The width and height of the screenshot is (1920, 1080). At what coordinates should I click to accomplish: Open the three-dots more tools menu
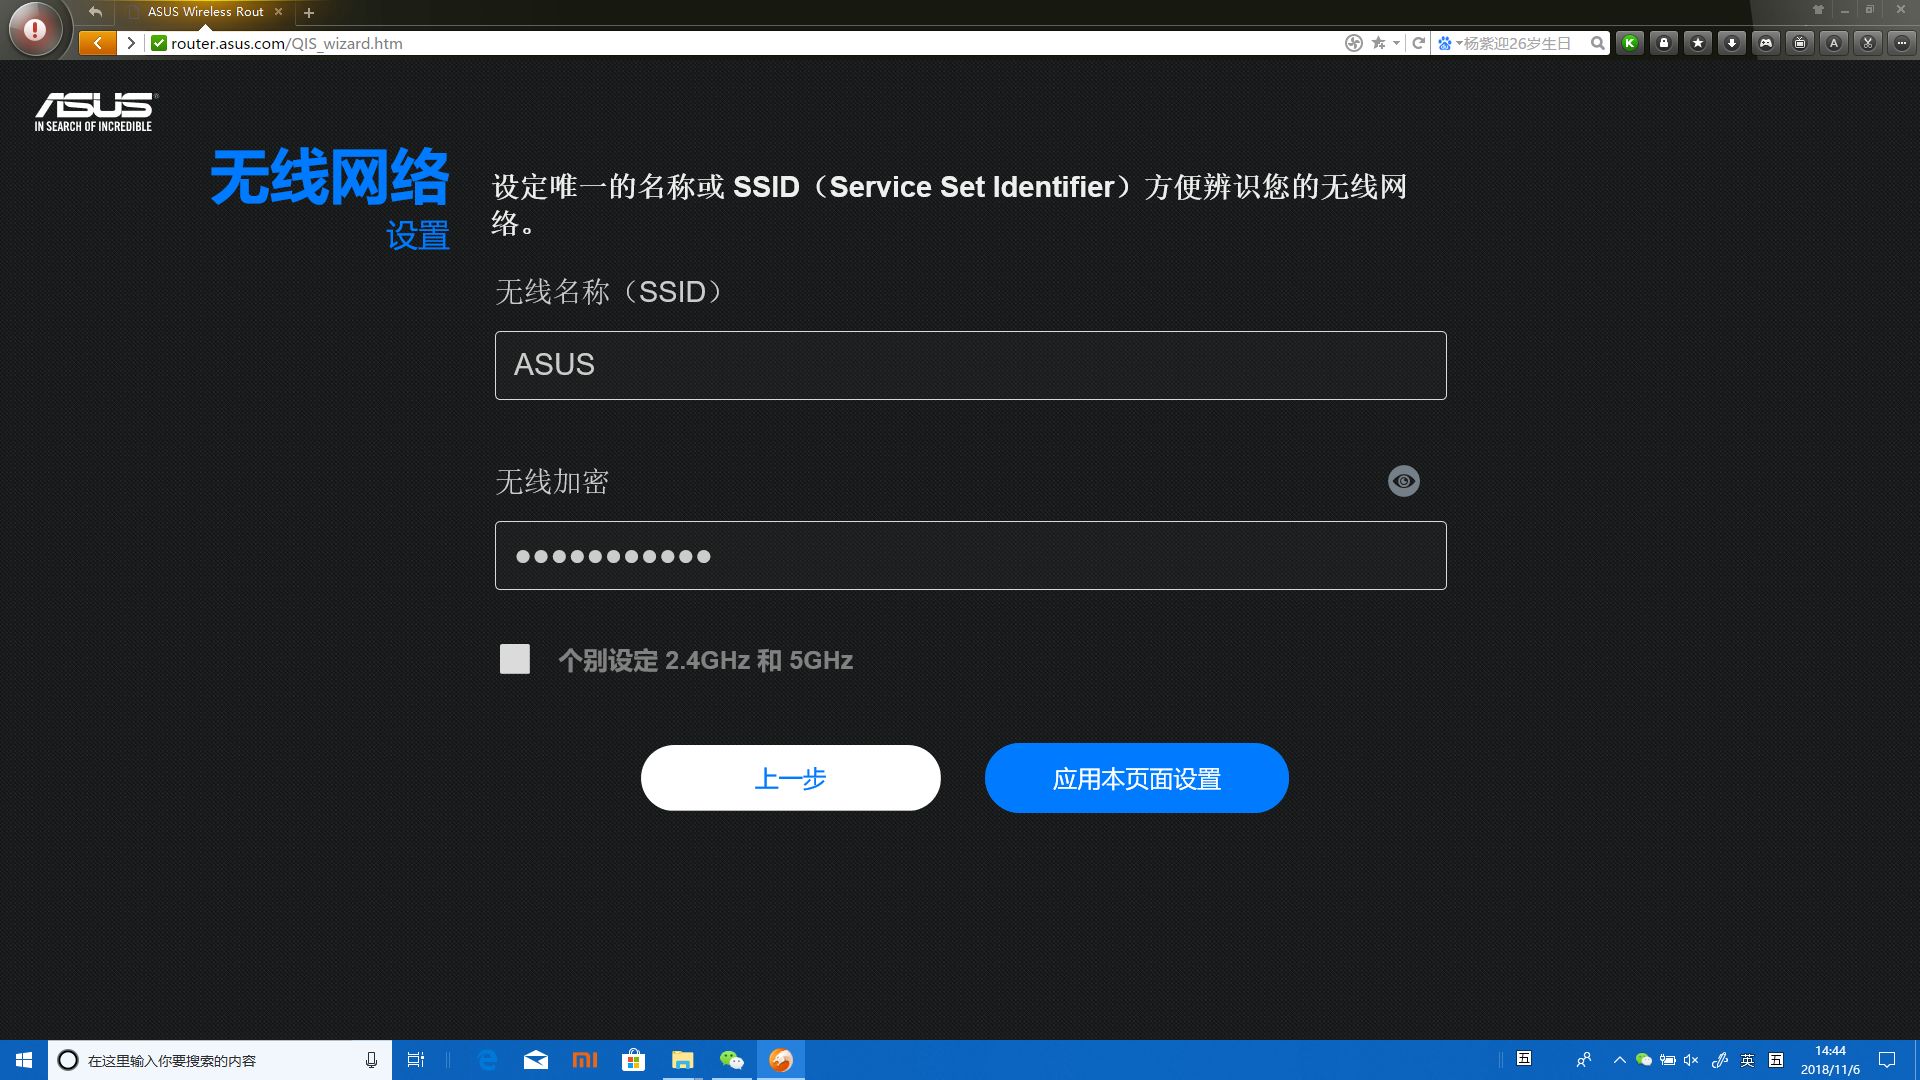tap(1902, 43)
